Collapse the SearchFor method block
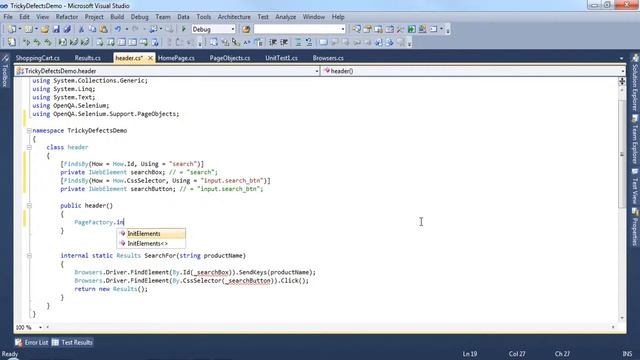 (29, 256)
